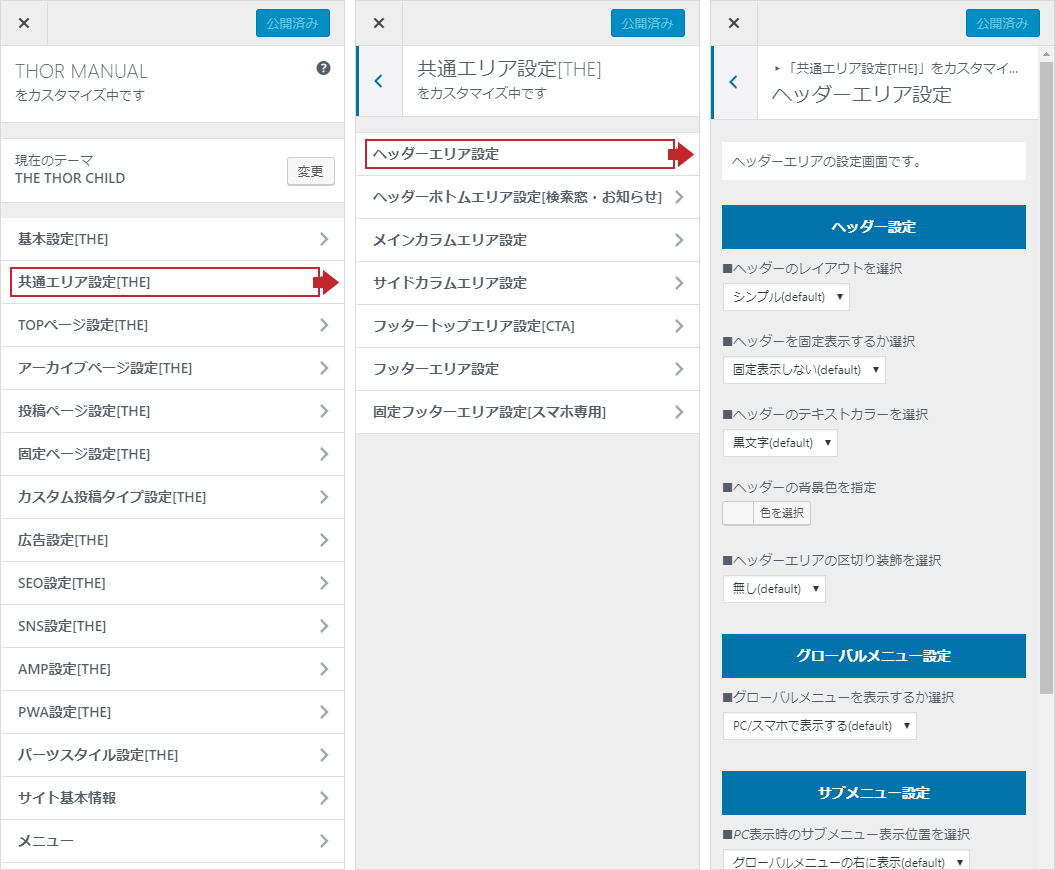
Task: Click 公開済み button in left panel
Action: pos(292,23)
